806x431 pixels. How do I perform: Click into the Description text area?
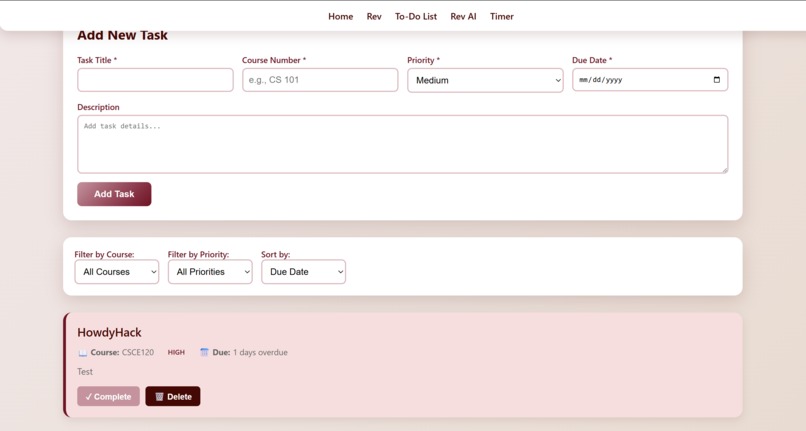click(x=402, y=144)
